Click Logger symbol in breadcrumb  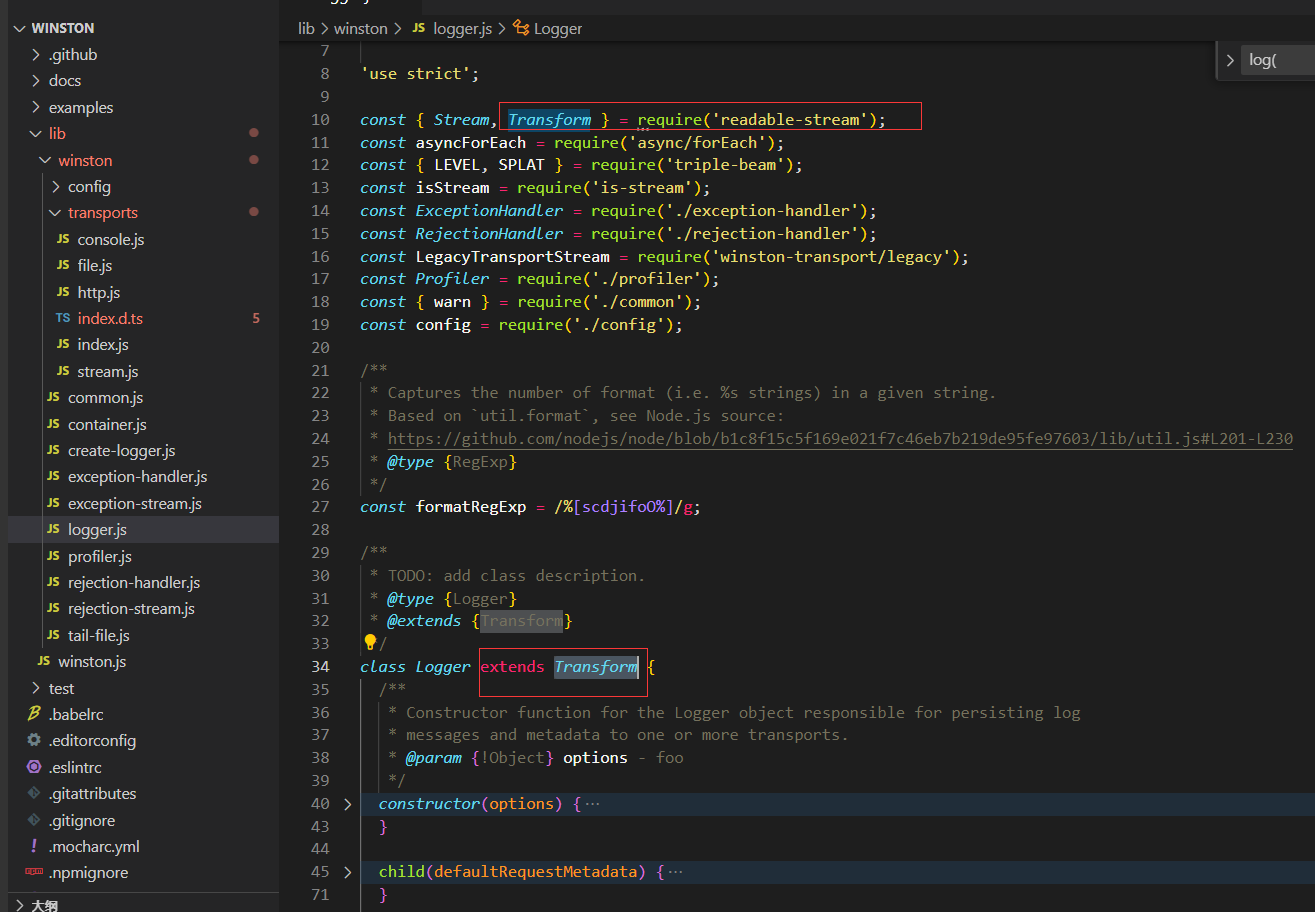click(557, 28)
